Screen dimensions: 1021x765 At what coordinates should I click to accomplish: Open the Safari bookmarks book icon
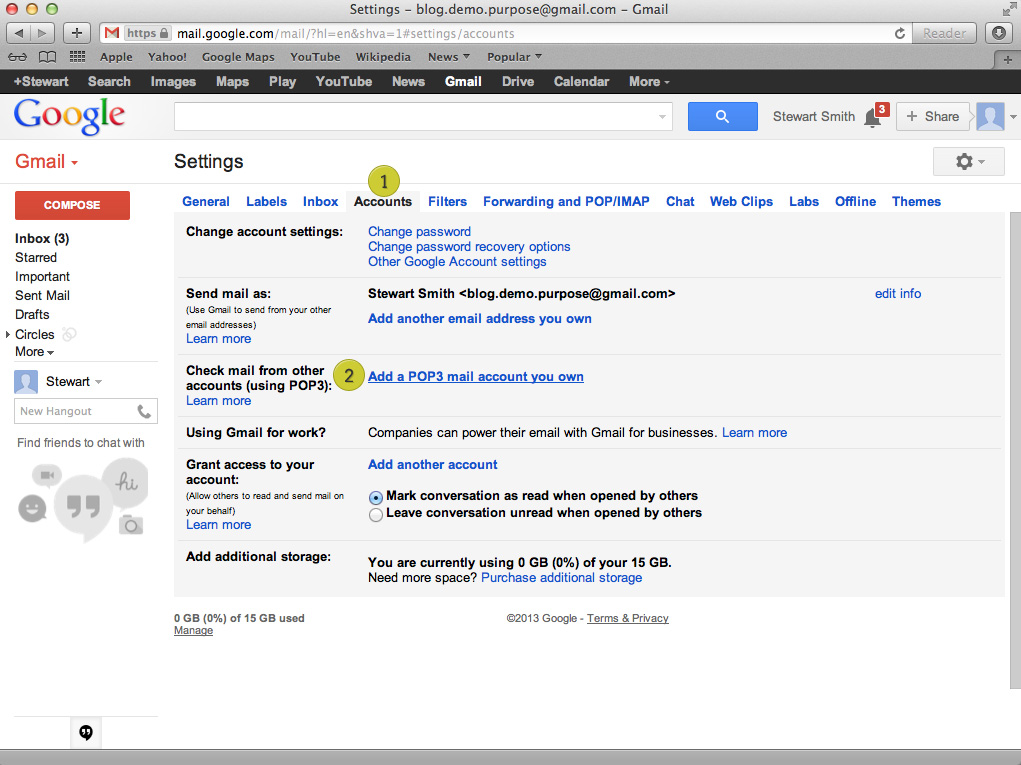(47, 57)
